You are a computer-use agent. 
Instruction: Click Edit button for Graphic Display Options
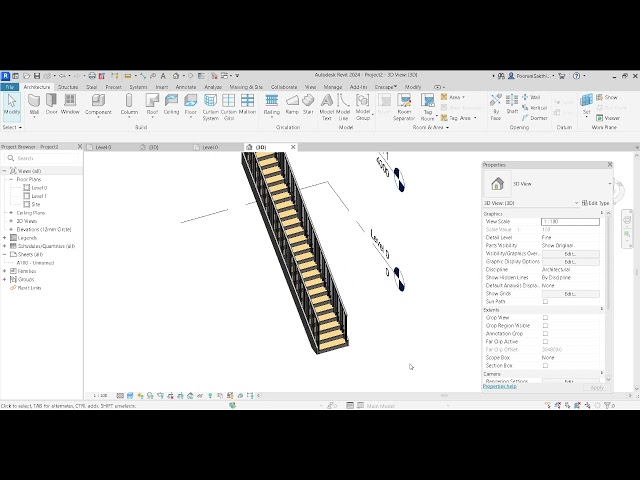tap(570, 262)
